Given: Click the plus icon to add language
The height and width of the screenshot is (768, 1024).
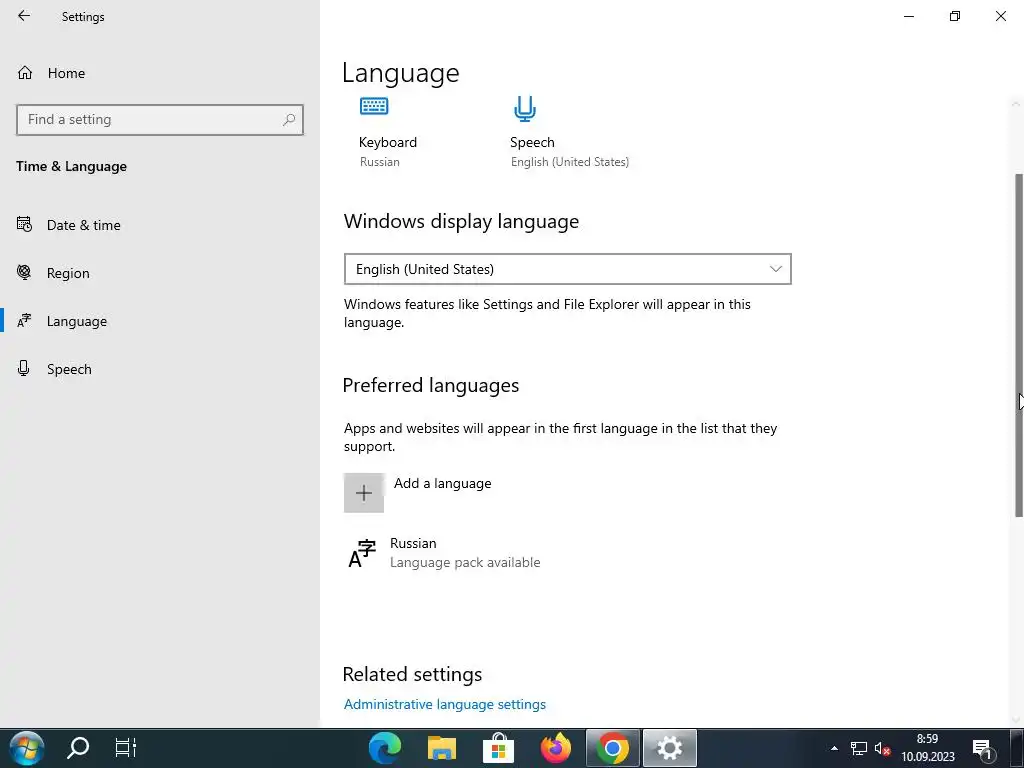Looking at the screenshot, I should point(364,493).
